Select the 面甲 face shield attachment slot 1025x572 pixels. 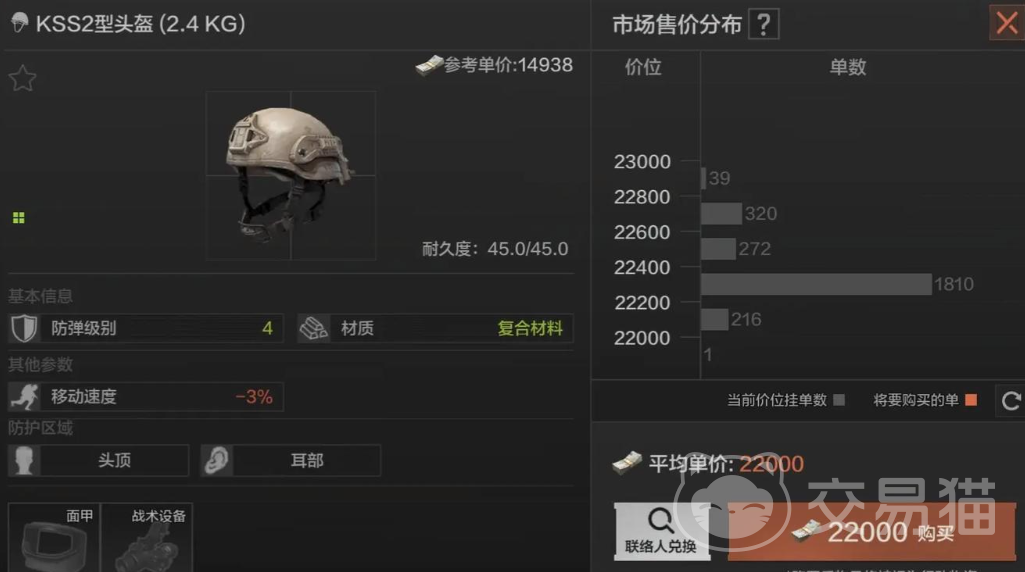tap(54, 537)
